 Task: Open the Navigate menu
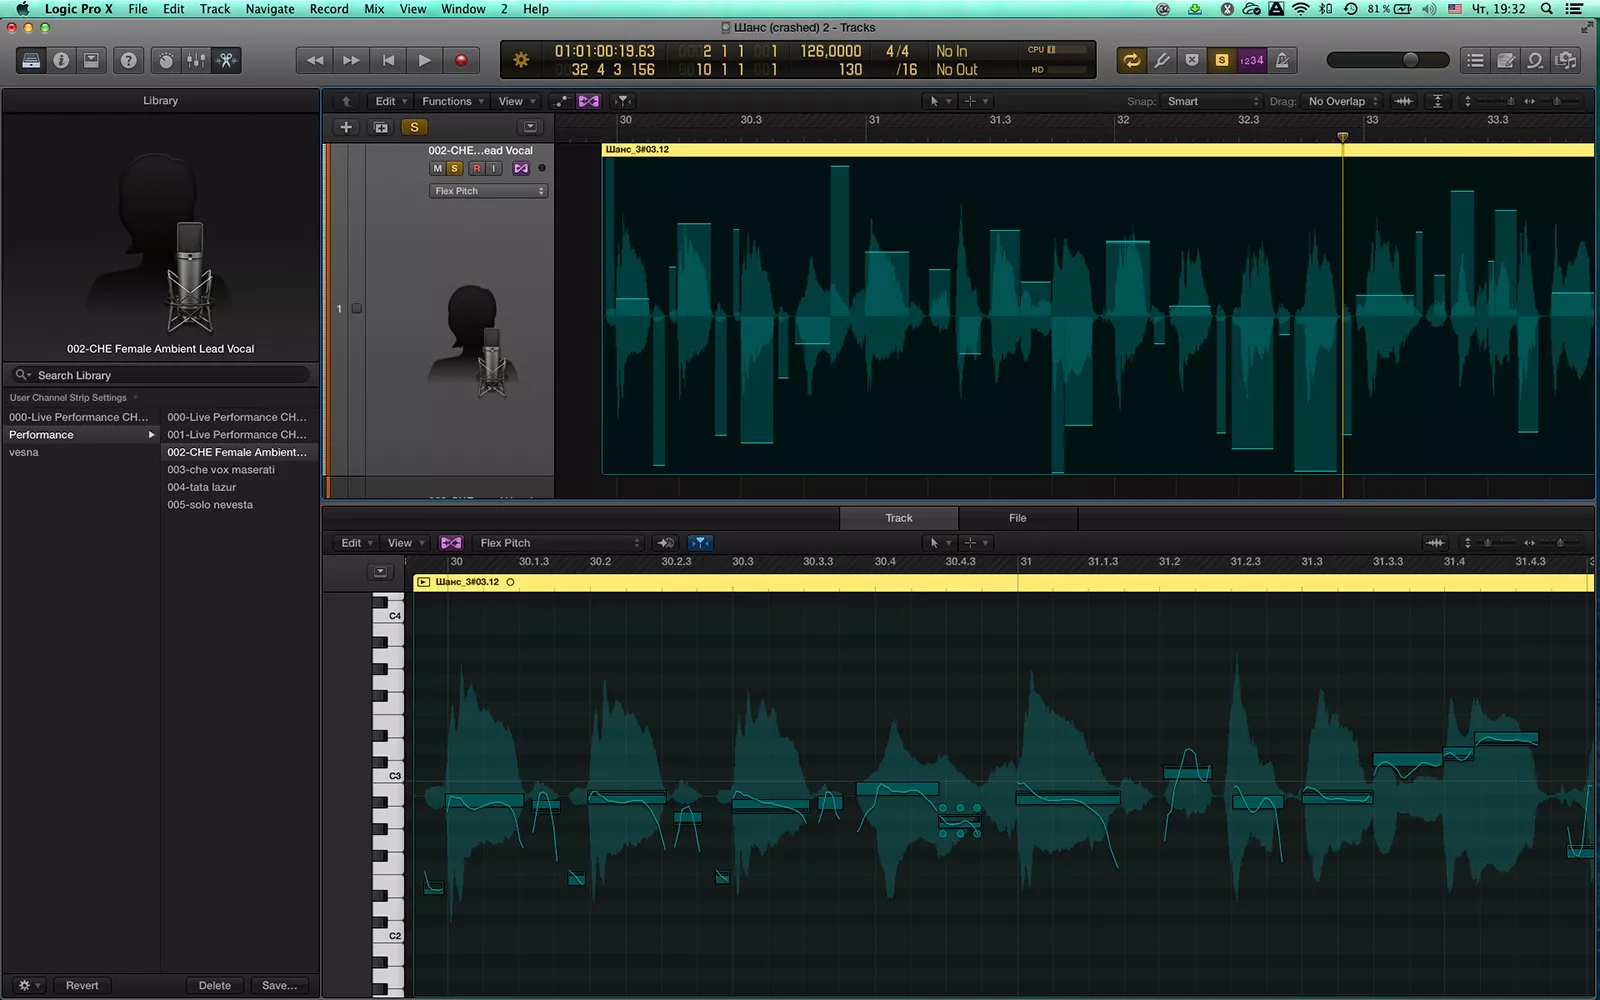tap(270, 9)
